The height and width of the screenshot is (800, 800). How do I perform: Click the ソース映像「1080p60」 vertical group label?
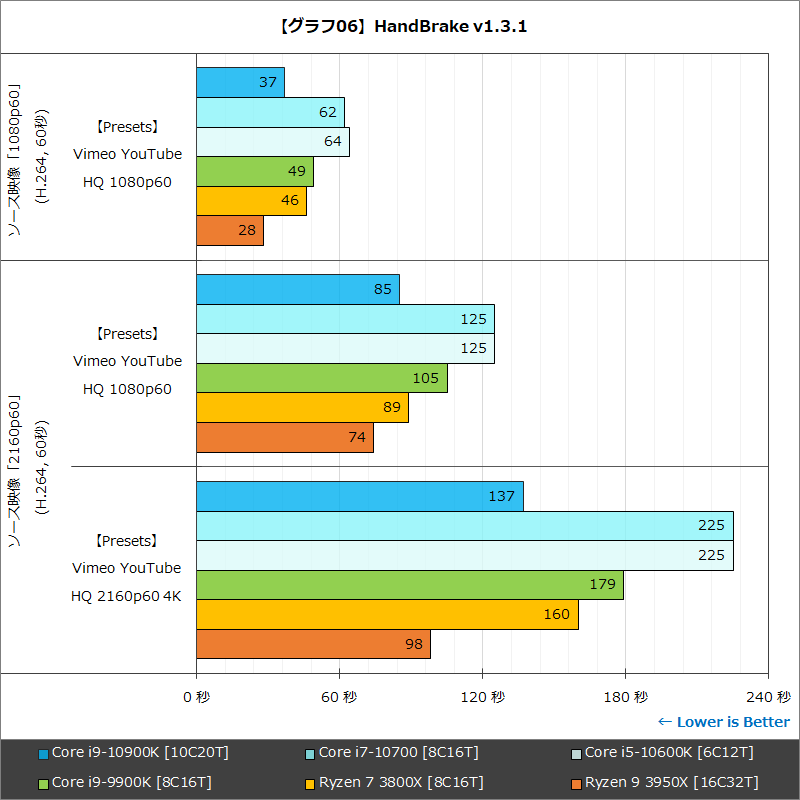click(14, 159)
